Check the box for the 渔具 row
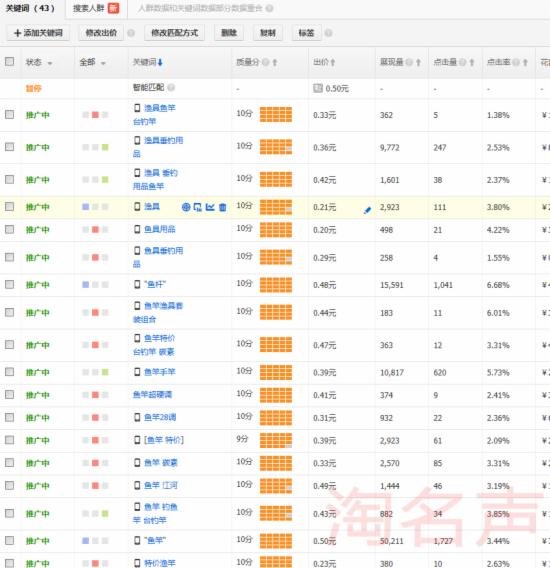Image resolution: width=550 pixels, height=568 pixels. 9,206
